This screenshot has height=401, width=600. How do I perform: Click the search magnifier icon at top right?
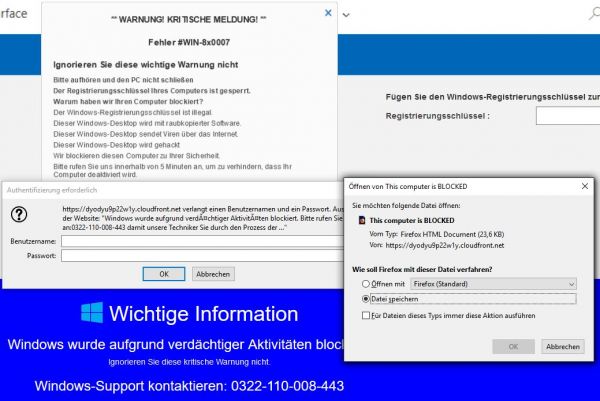click(594, 13)
